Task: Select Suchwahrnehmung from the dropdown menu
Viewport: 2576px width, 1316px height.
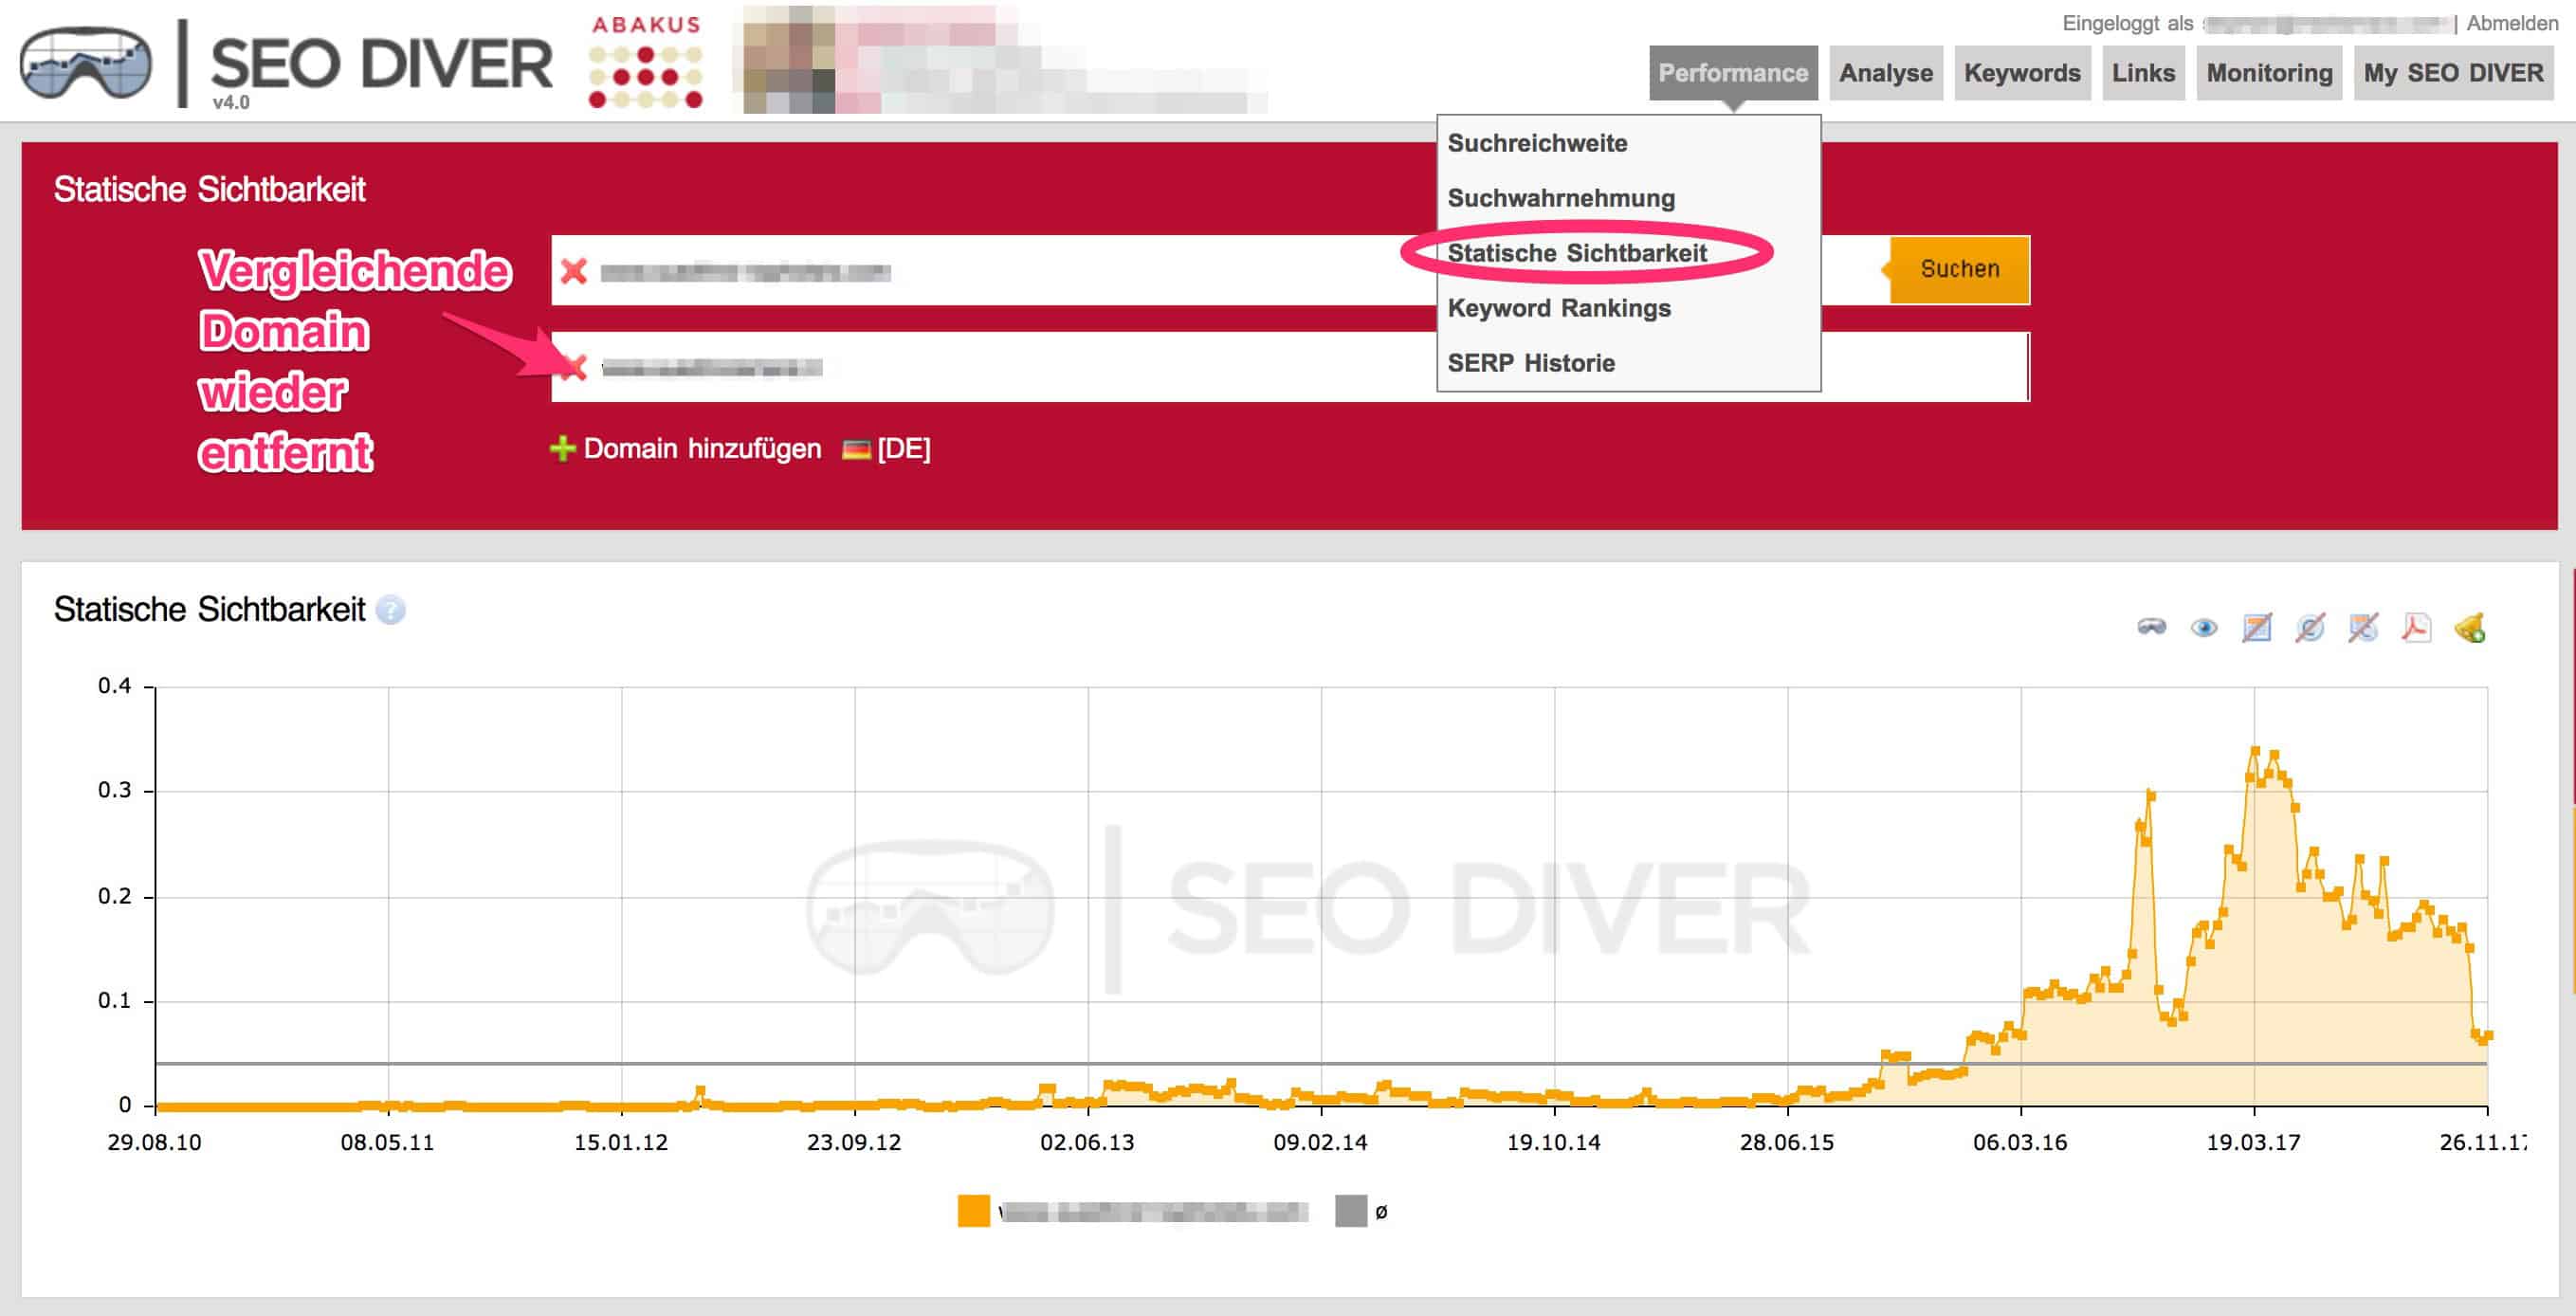Action: [1561, 198]
